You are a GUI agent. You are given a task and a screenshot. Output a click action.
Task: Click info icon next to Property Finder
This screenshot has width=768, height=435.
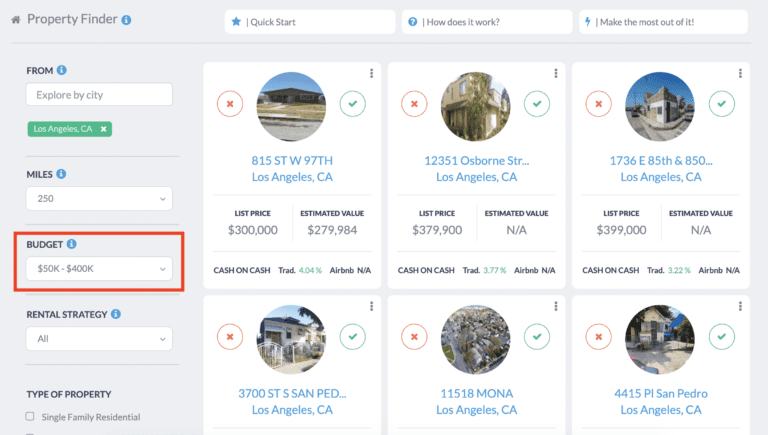click(x=126, y=20)
